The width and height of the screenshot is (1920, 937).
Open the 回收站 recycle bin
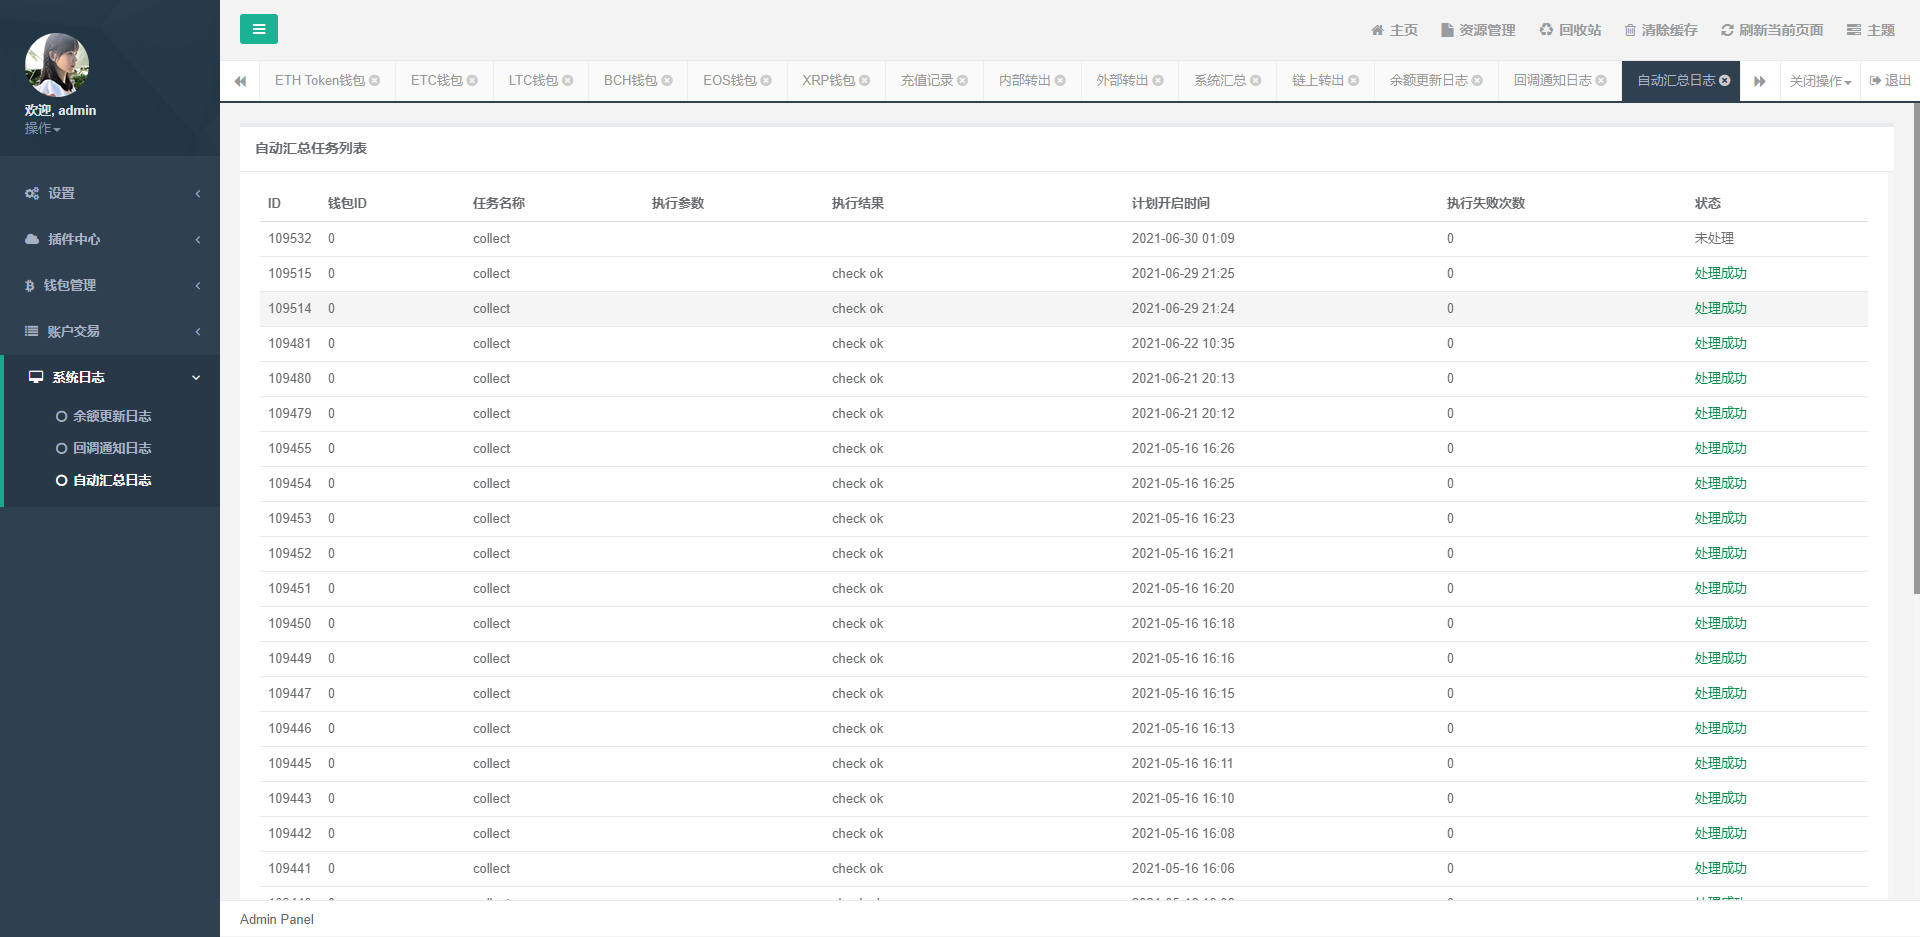pos(1569,30)
